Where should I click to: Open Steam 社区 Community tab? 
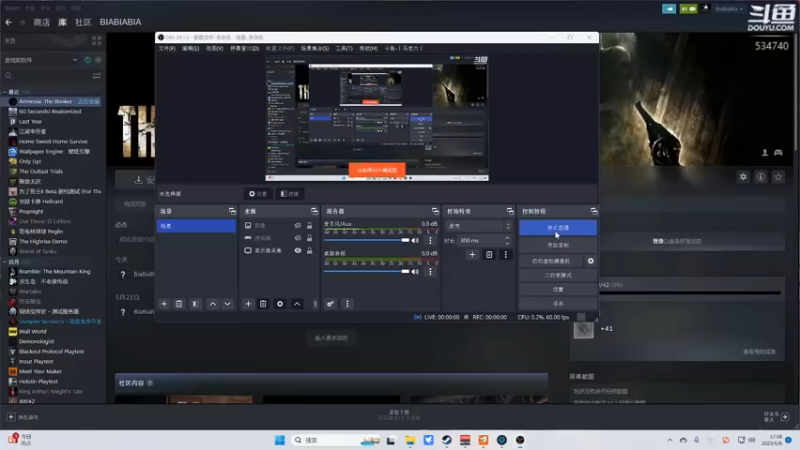point(83,22)
